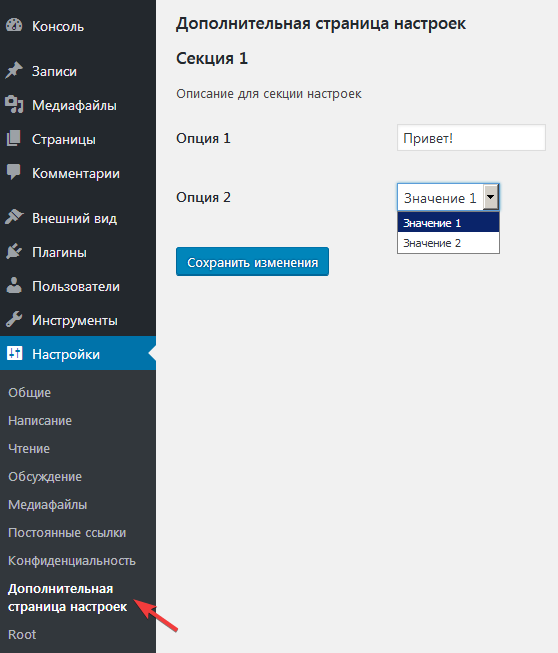Open Медиафайлы label in main menu
Image resolution: width=558 pixels, height=653 pixels.
74,105
